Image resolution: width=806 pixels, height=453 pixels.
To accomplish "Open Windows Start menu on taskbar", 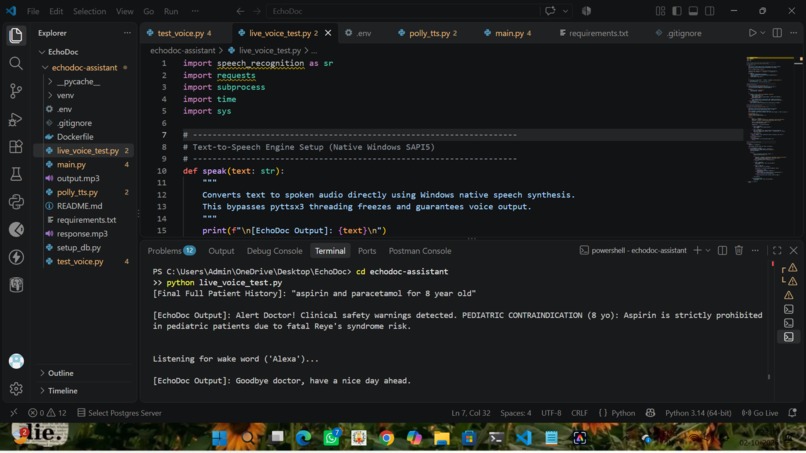I will 219,438.
